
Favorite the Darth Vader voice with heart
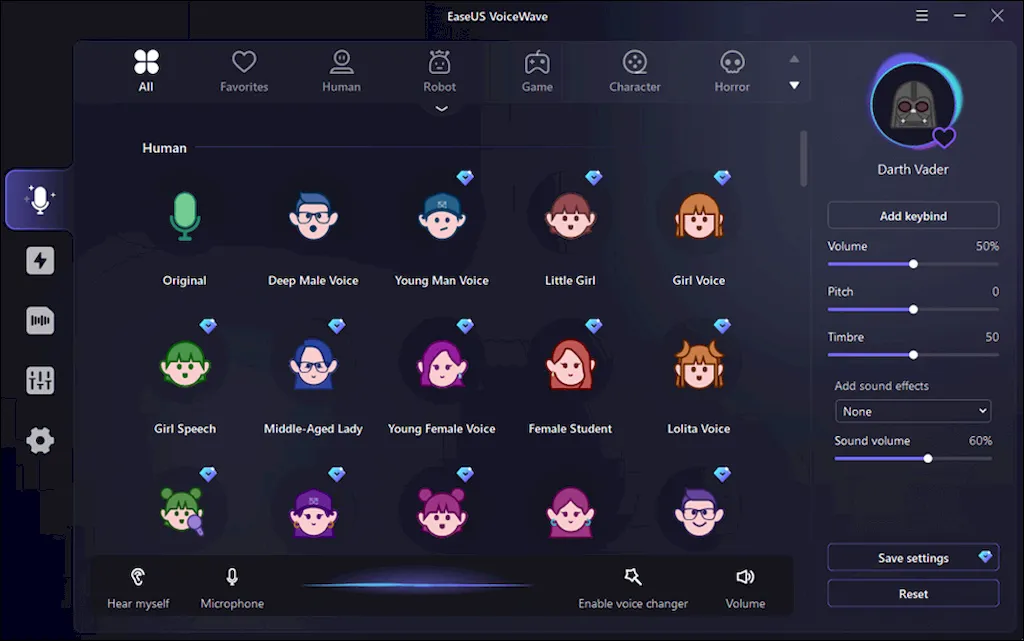tap(944, 137)
